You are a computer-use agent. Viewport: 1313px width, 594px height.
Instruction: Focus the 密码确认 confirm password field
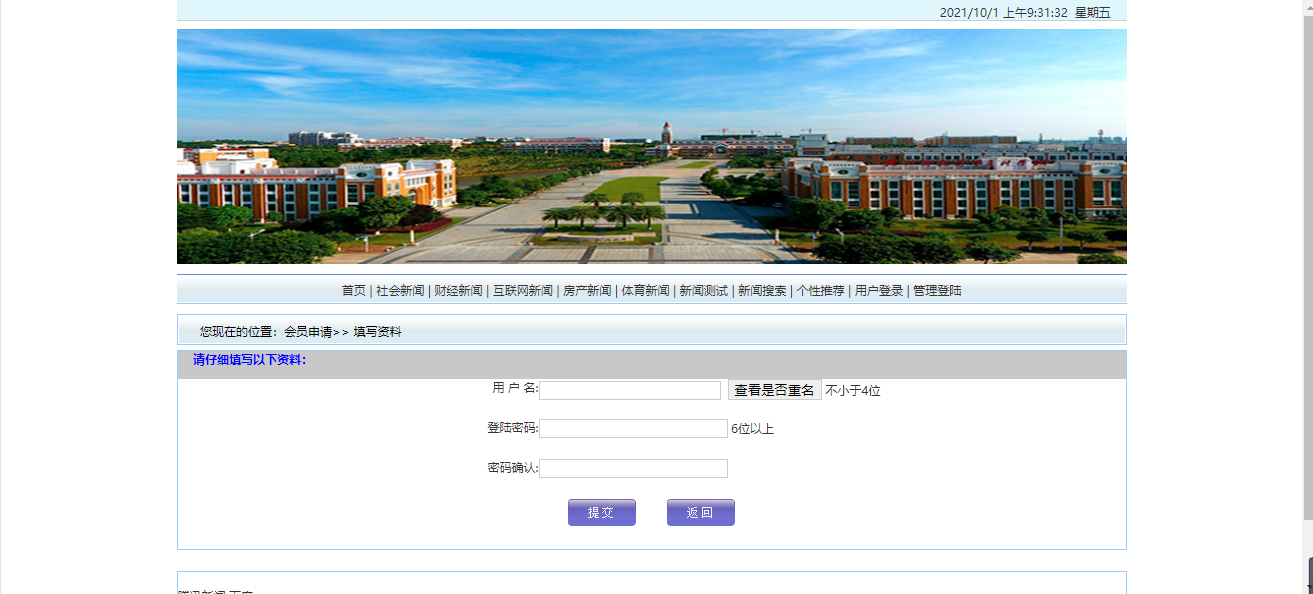point(633,468)
